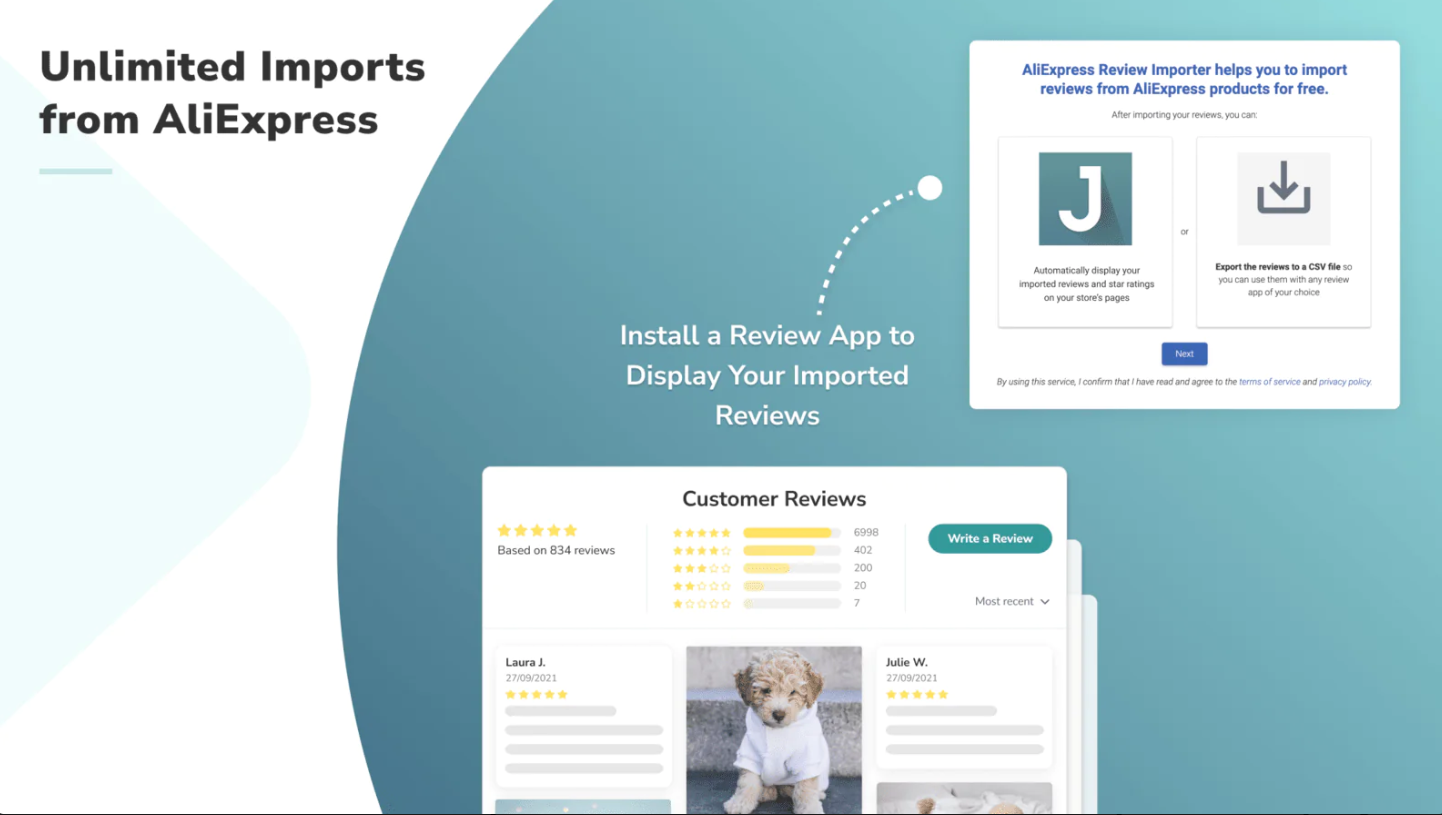Click the "27/09/2021" date on Laura J.'s review
Screen dimensions: 1442x815
click(x=530, y=678)
